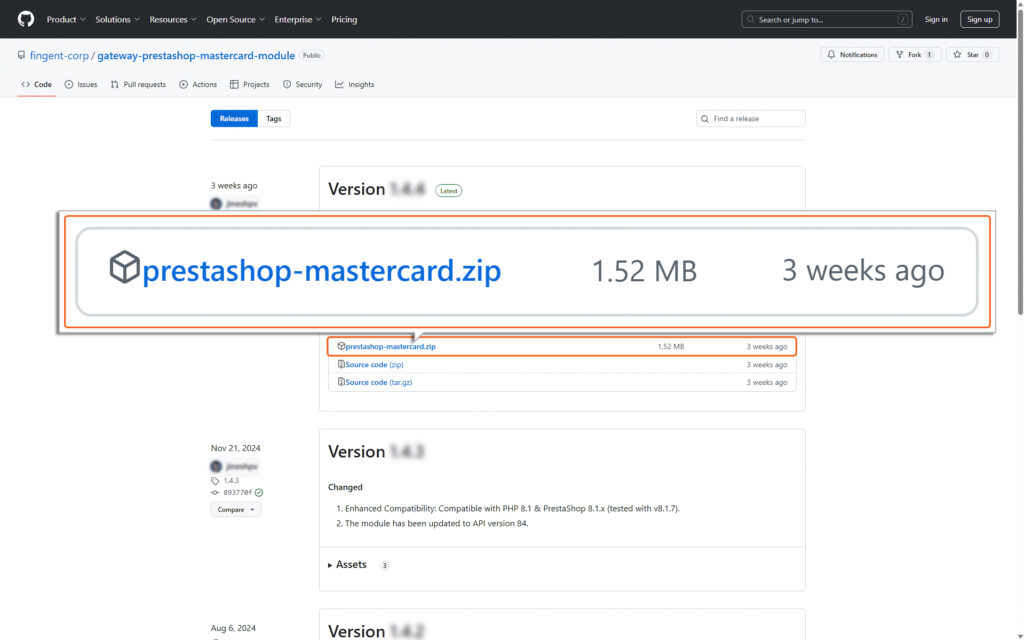This screenshot has height=640, width=1024.
Task: Click the GitHub octocat logo
Action: click(25, 18)
